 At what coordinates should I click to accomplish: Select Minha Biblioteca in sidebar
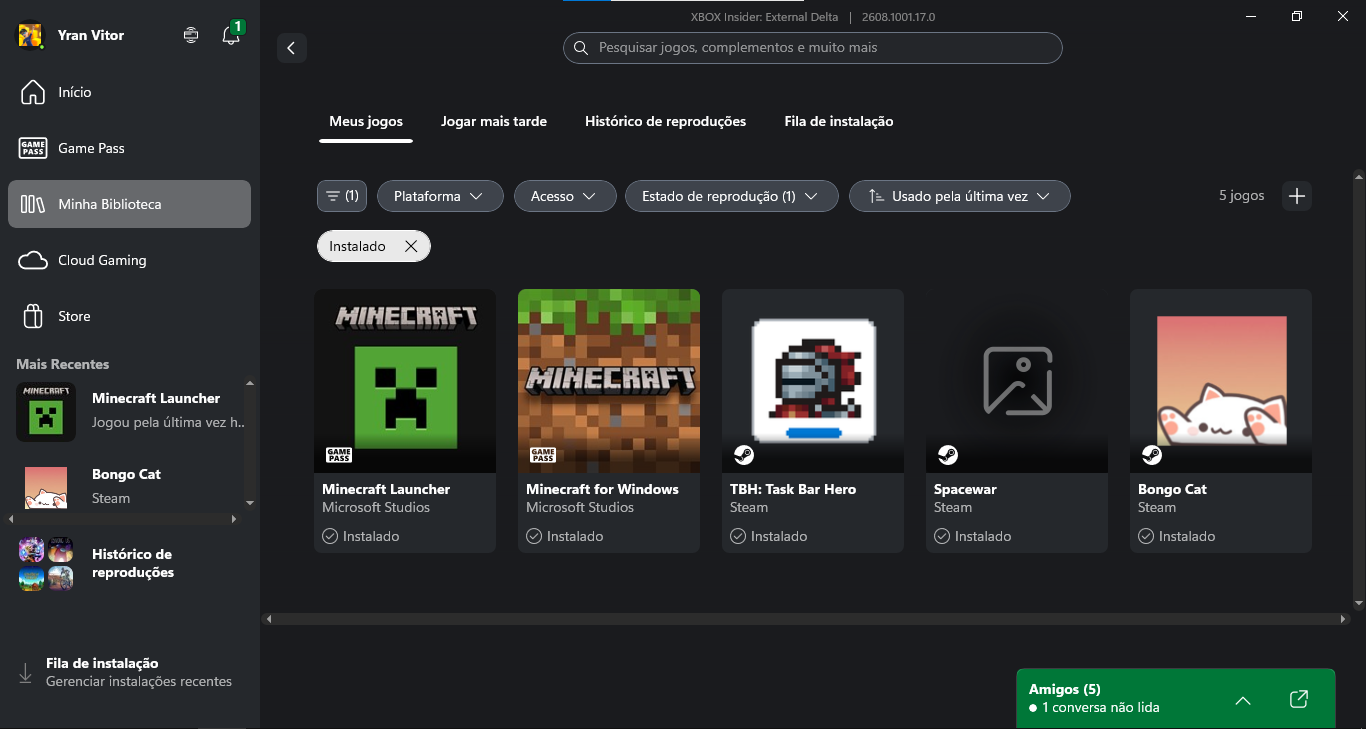[130, 204]
